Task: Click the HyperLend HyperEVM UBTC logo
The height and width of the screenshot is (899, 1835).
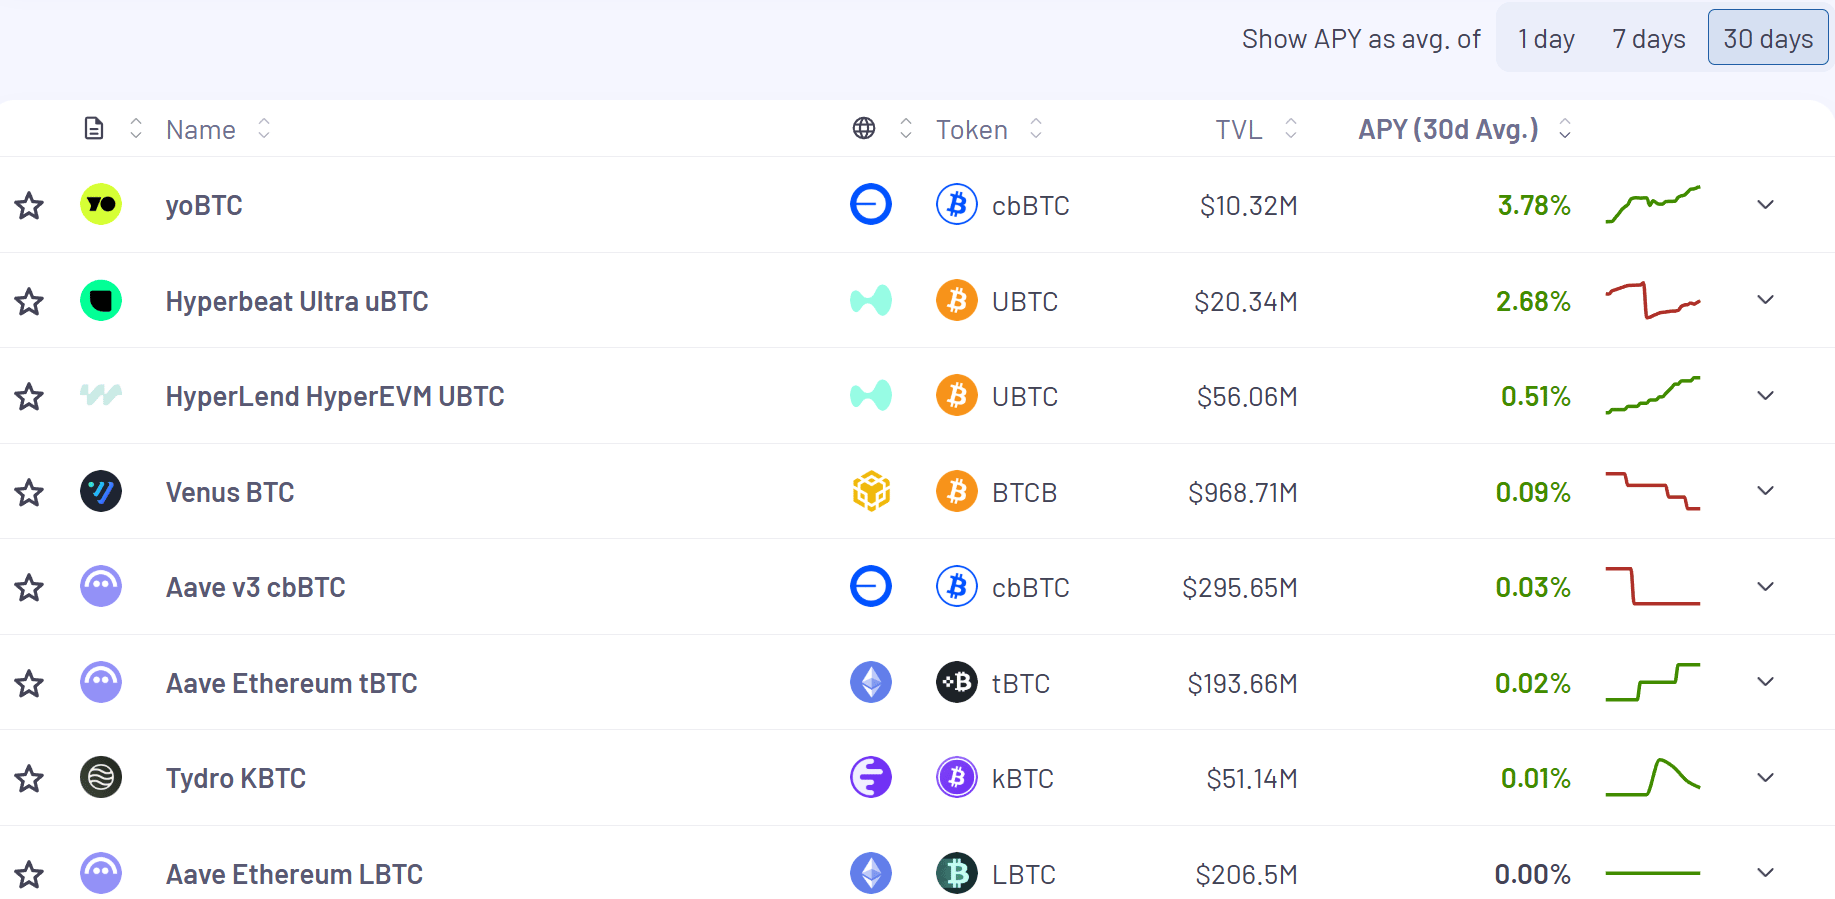Action: [101, 396]
